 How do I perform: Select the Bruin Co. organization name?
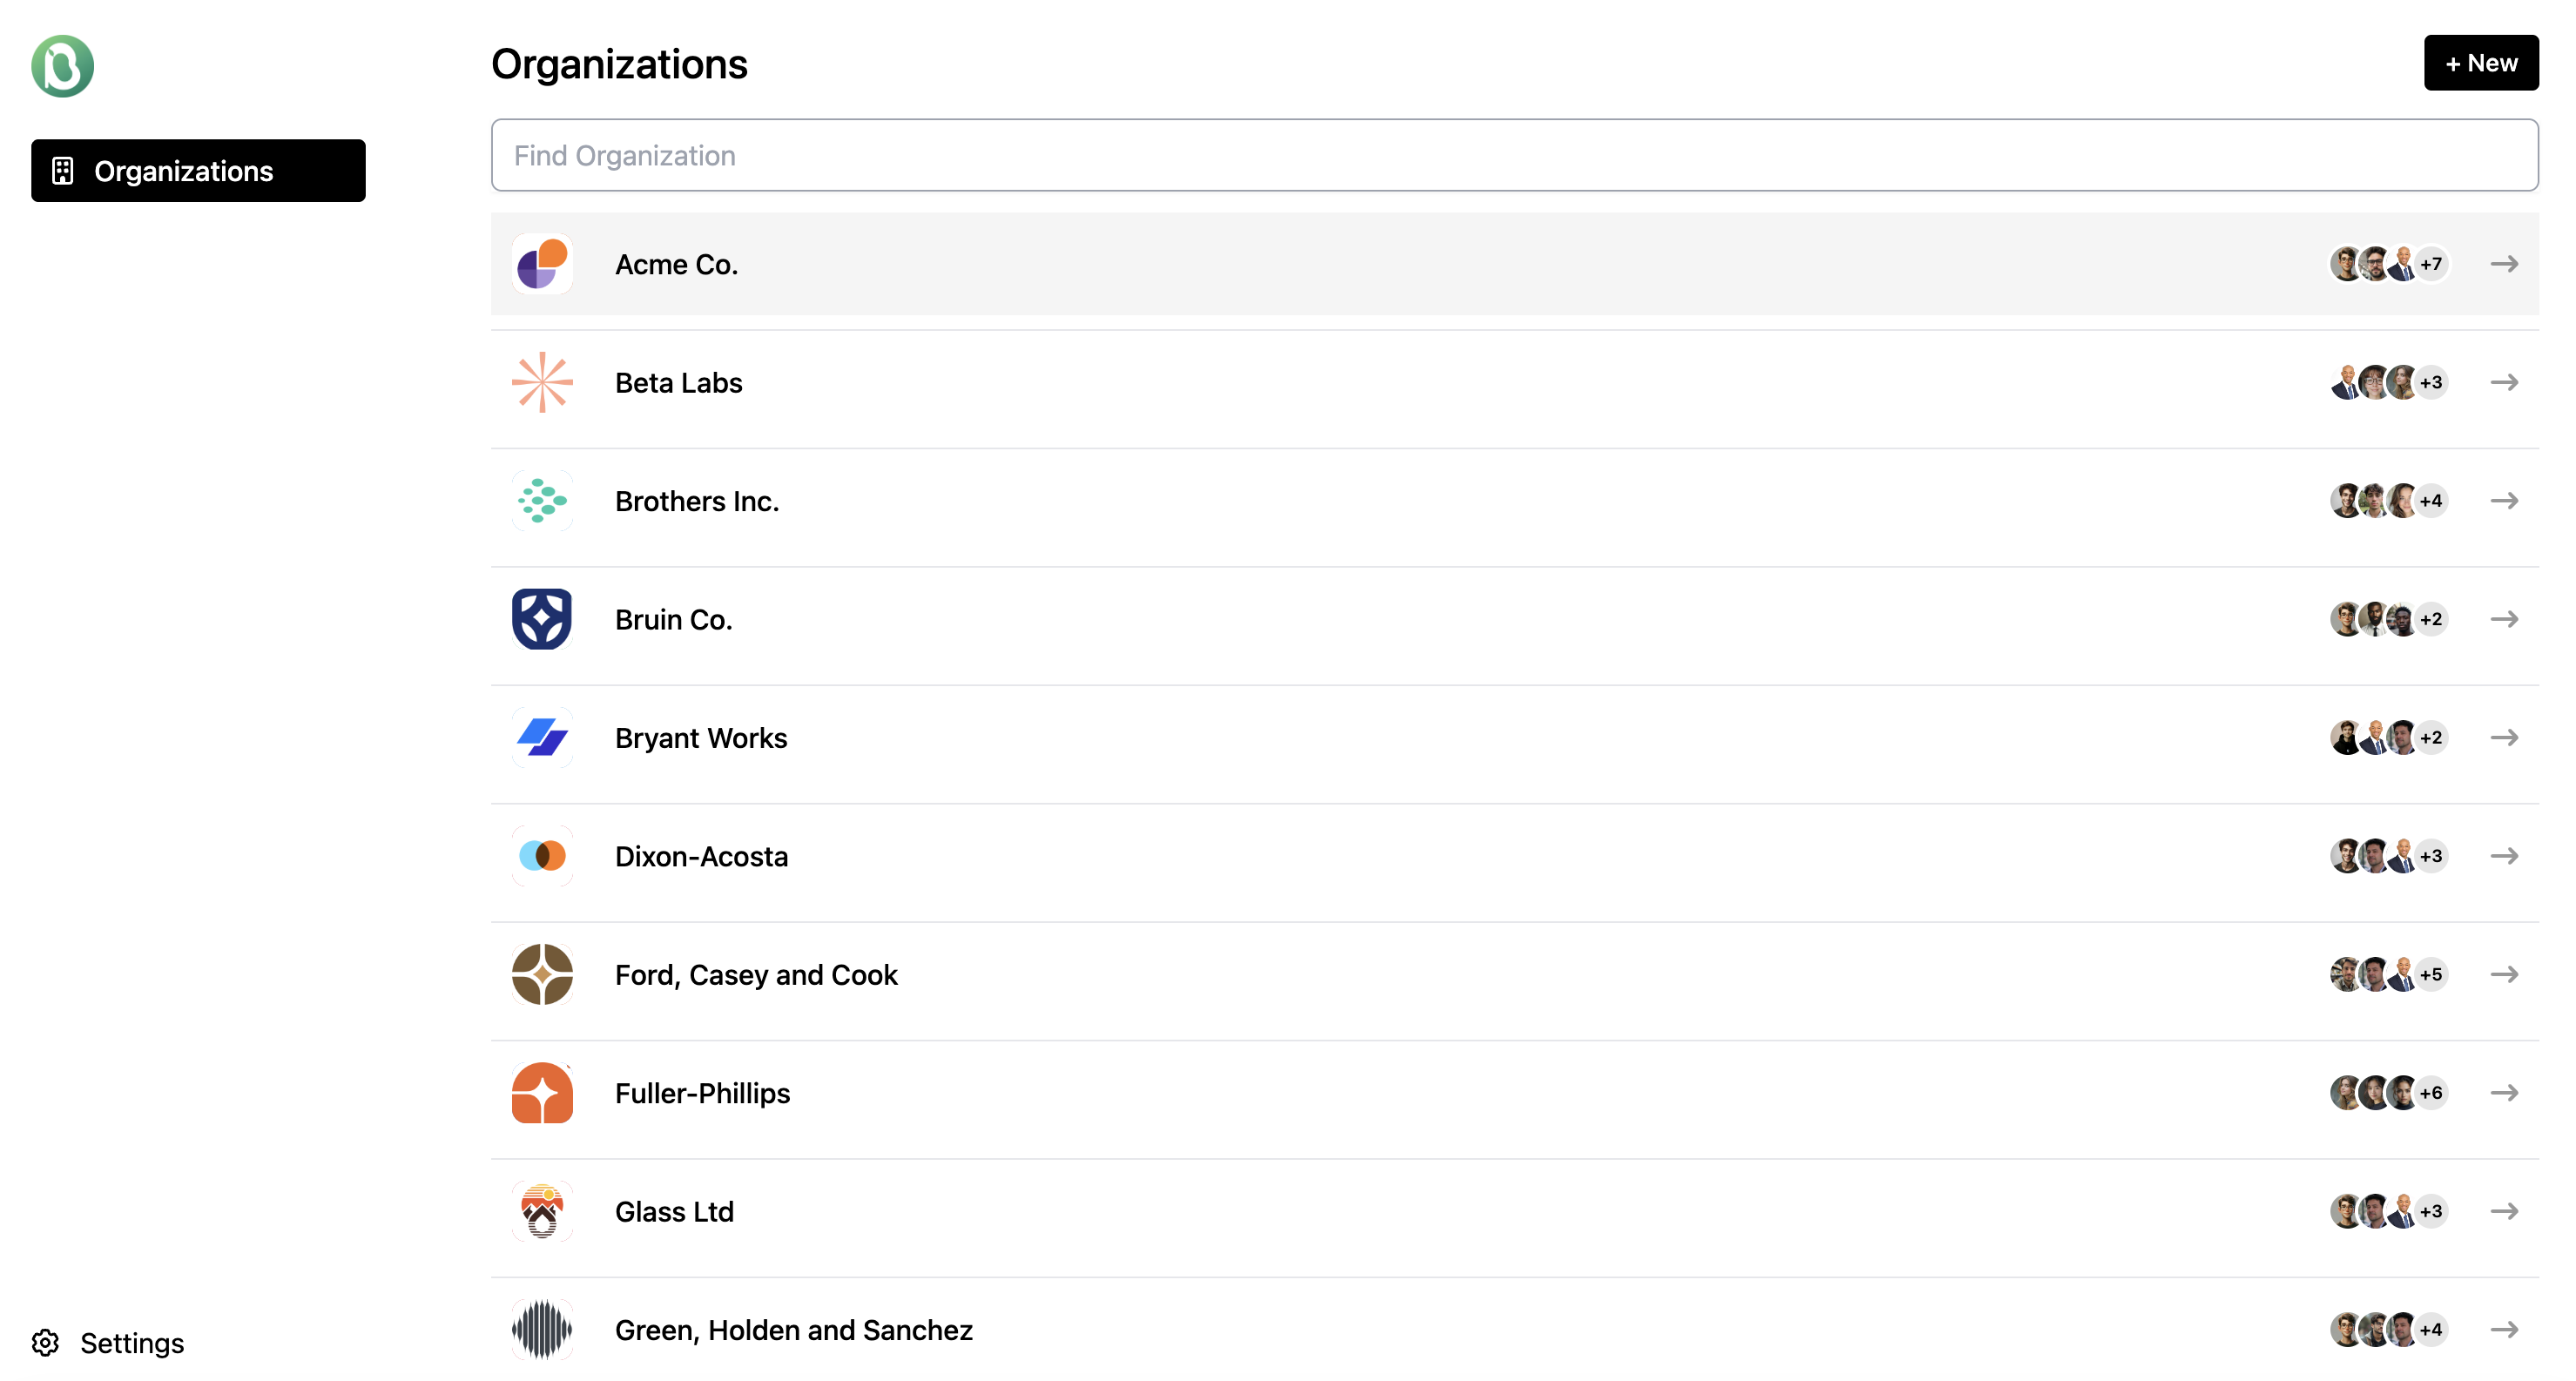(673, 619)
